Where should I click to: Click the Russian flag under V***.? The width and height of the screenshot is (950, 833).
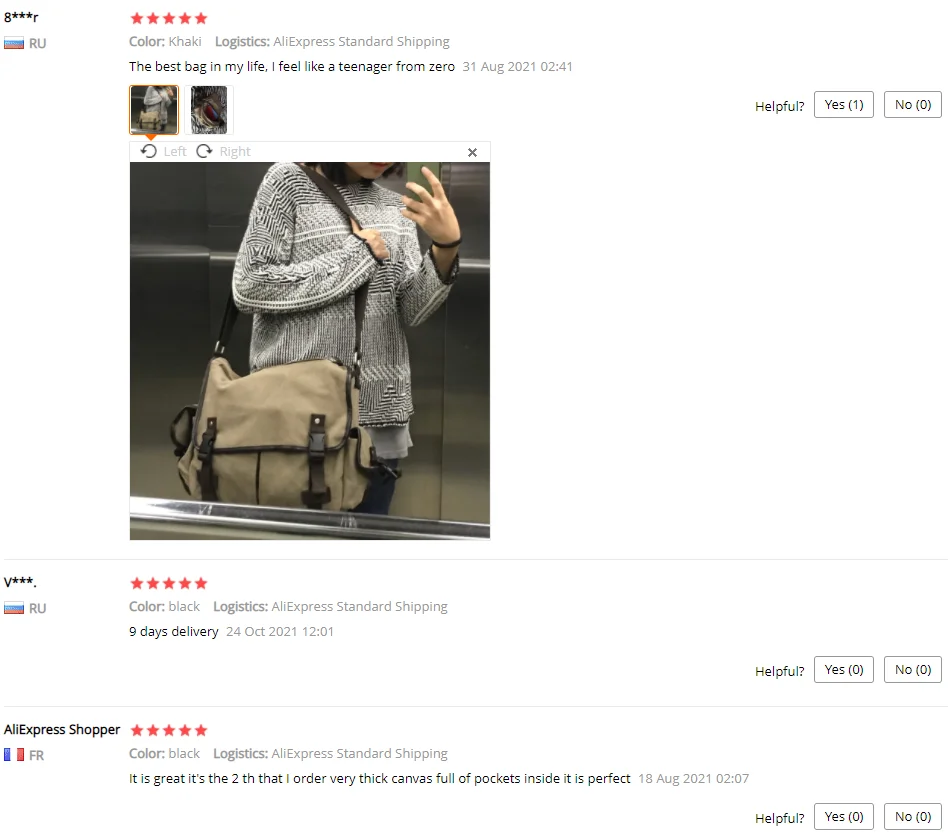[x=14, y=608]
